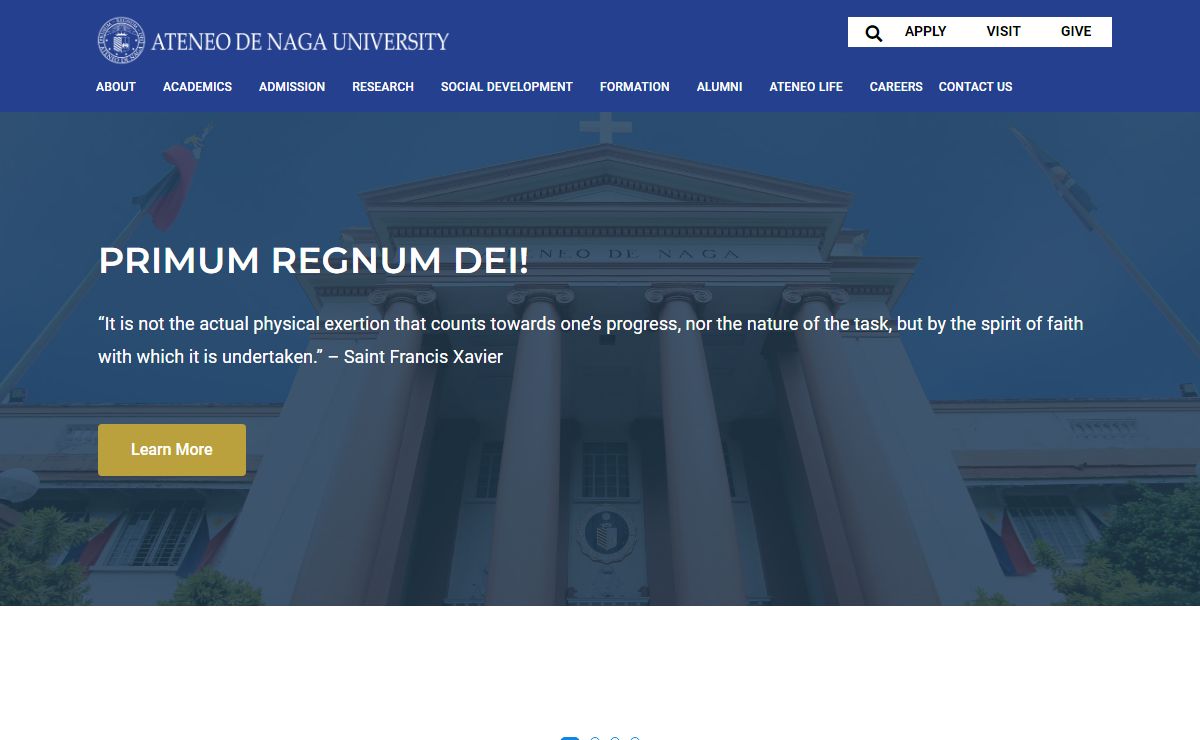Click the APPLY link

click(925, 31)
